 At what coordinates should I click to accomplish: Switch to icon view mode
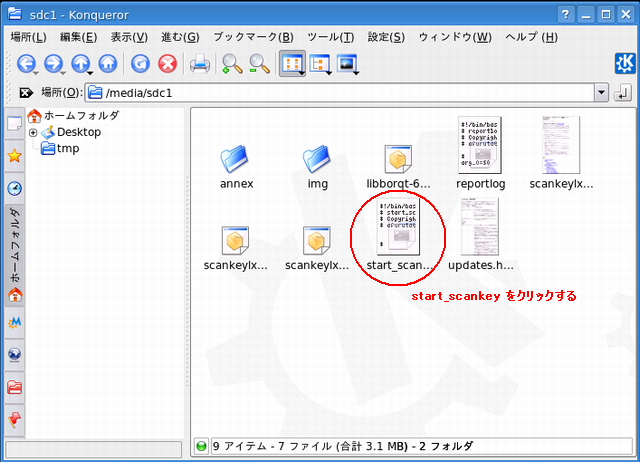[x=291, y=63]
